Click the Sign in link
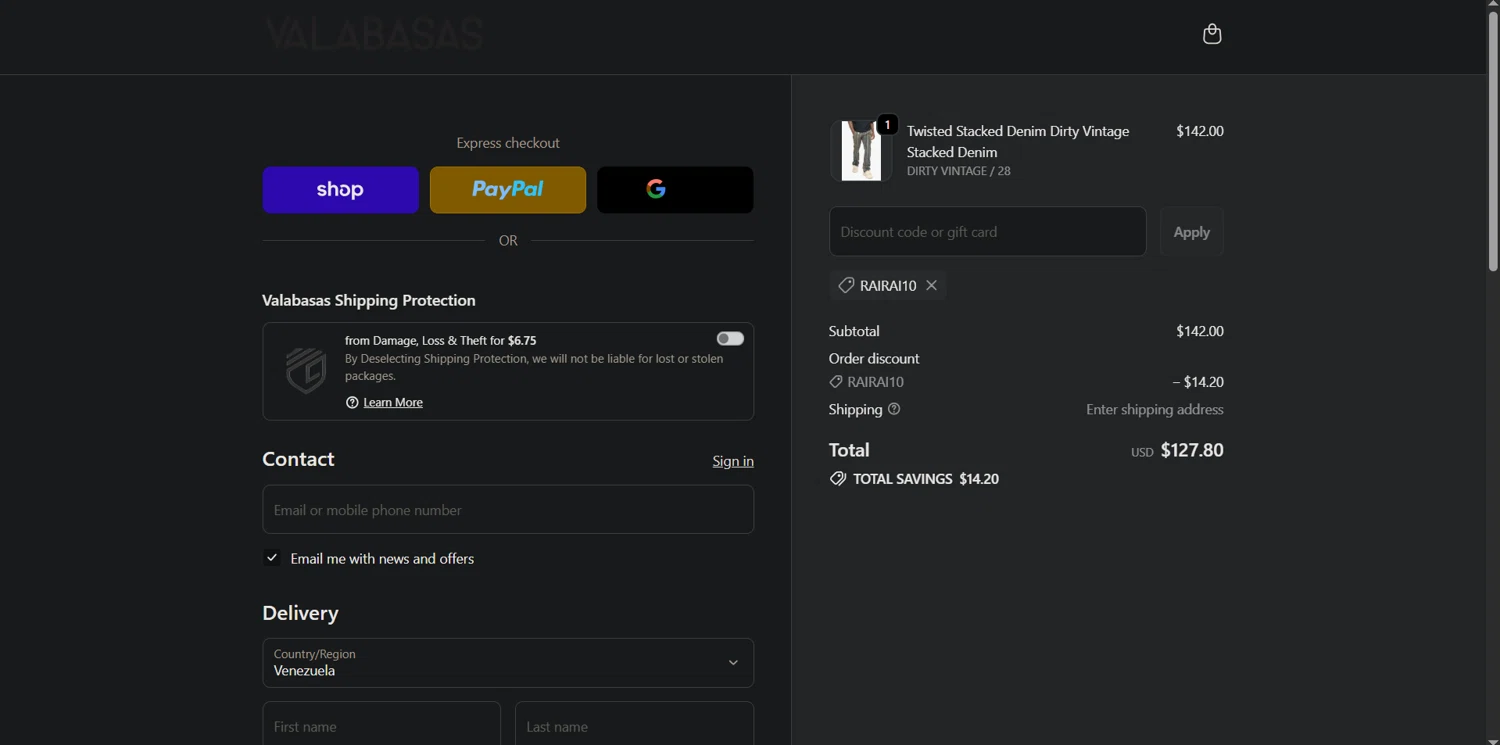1500x745 pixels. pos(733,461)
